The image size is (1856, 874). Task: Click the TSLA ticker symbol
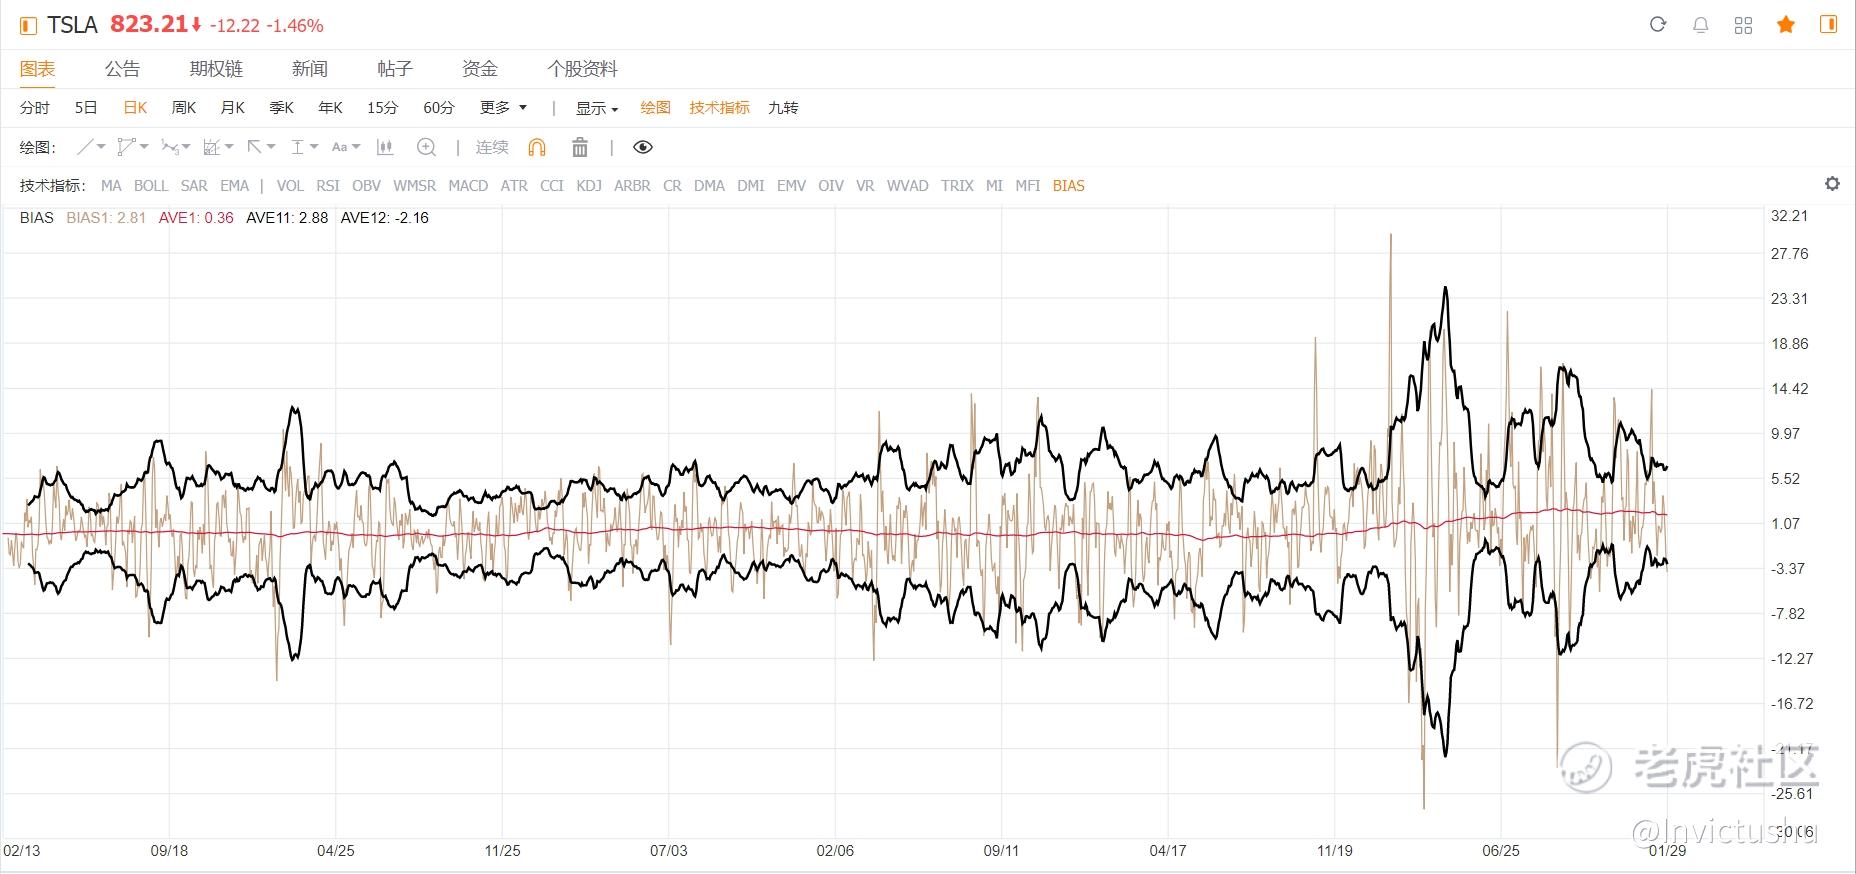tap(73, 25)
